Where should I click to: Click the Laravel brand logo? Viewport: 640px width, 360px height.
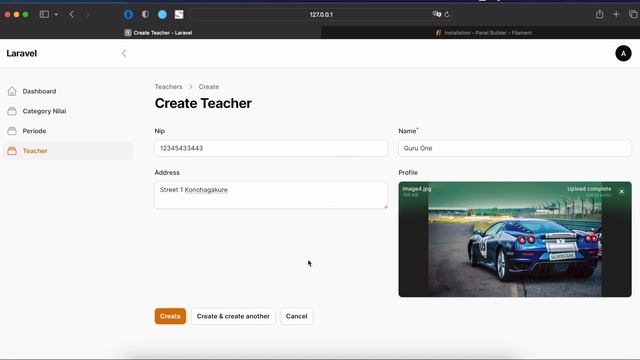click(x=22, y=53)
